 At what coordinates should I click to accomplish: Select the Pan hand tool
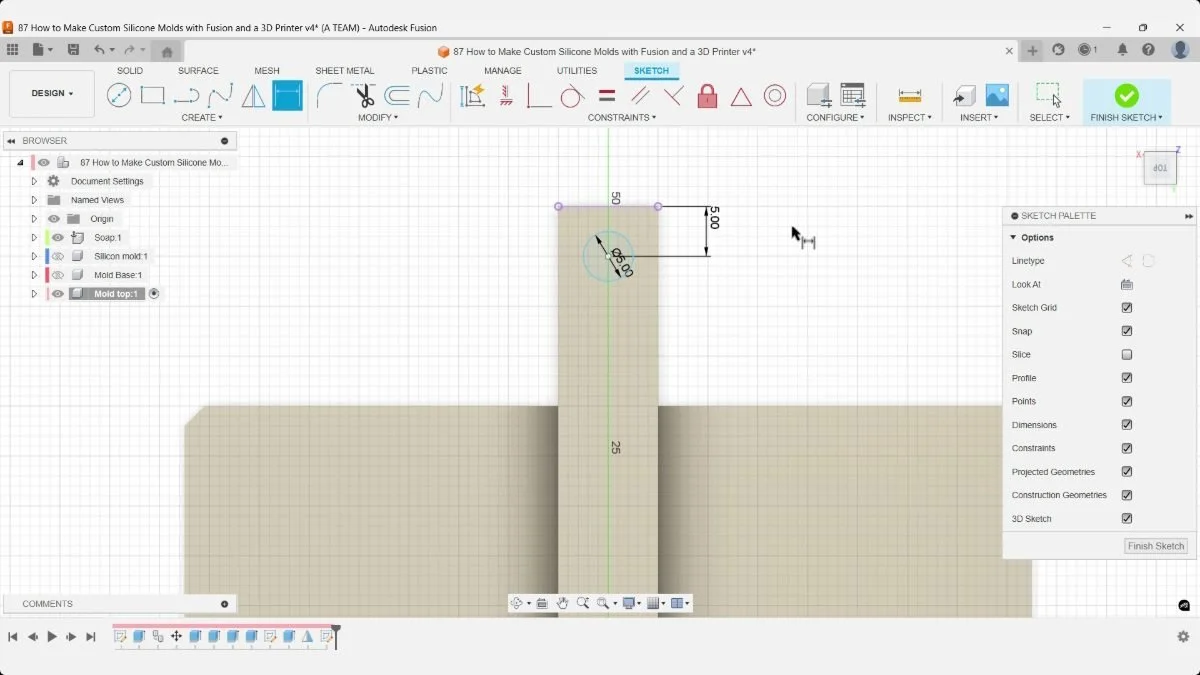pyautogui.click(x=563, y=603)
